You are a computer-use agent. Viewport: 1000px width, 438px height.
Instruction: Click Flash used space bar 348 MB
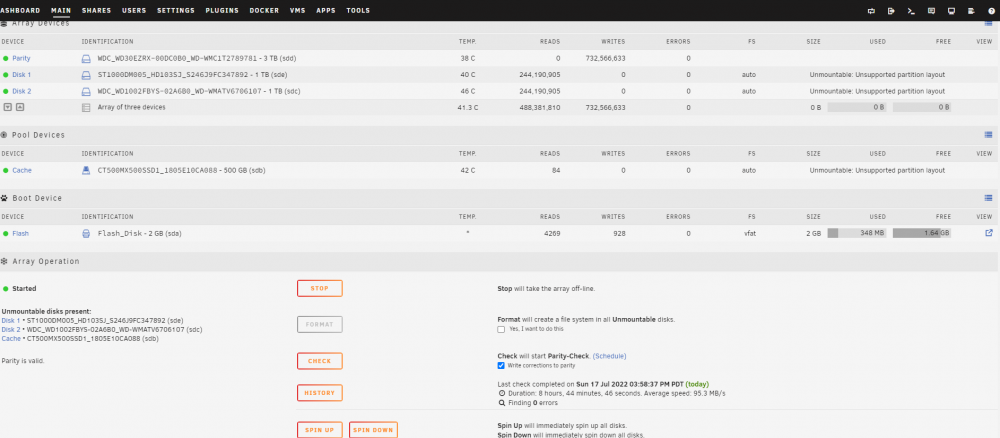[857, 233]
